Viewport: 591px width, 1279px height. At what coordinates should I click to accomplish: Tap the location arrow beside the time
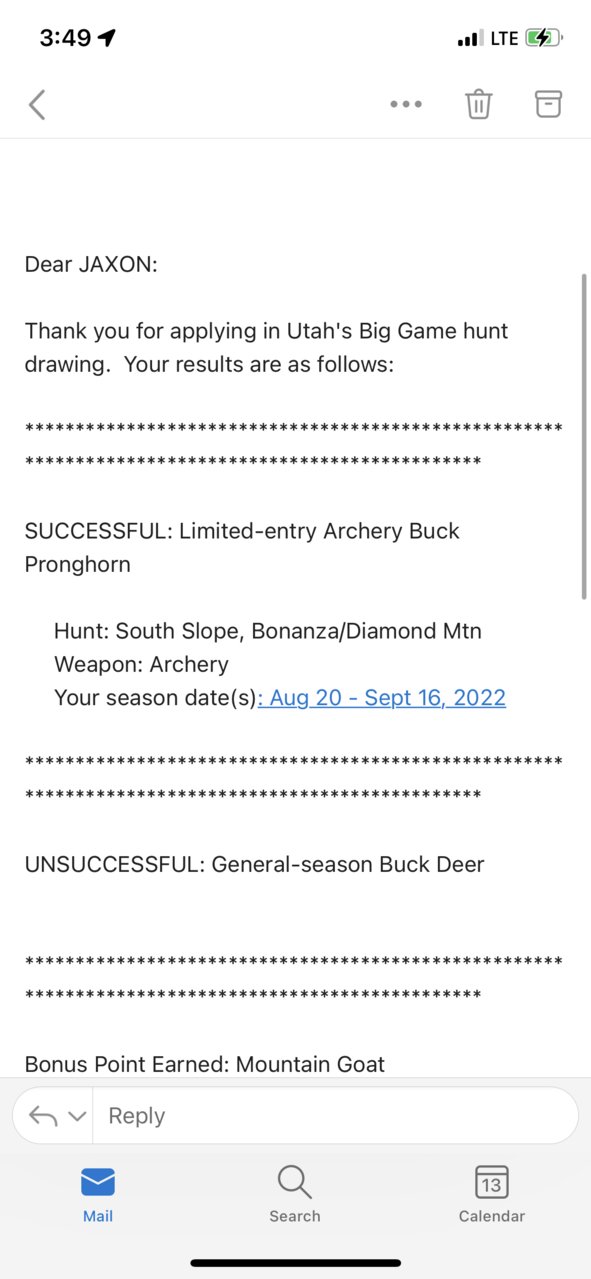[107, 38]
